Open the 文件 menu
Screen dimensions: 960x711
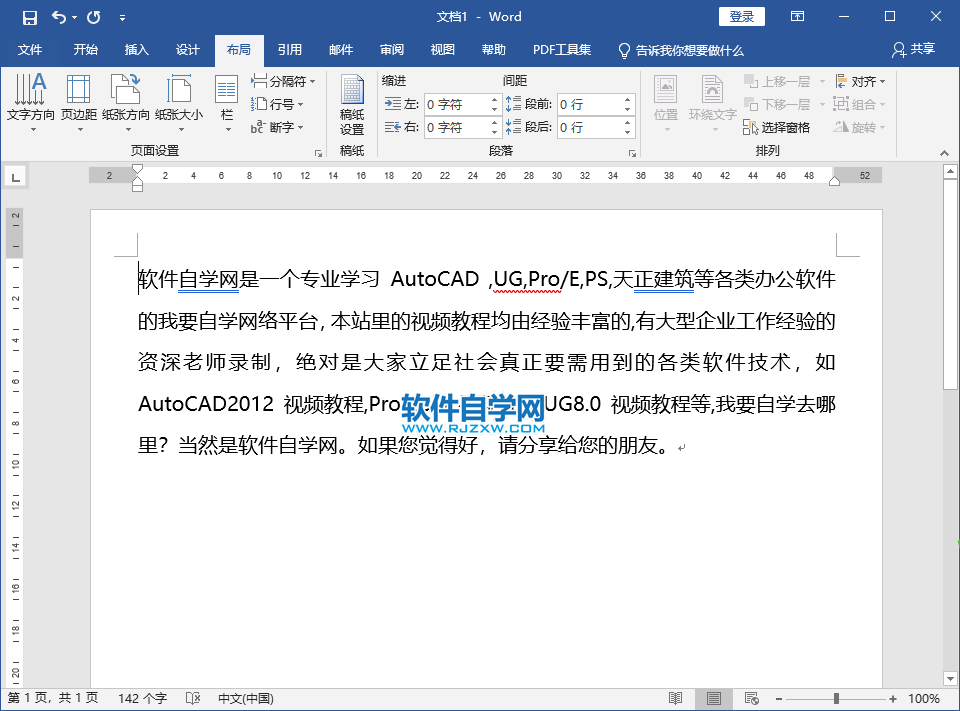point(29,50)
